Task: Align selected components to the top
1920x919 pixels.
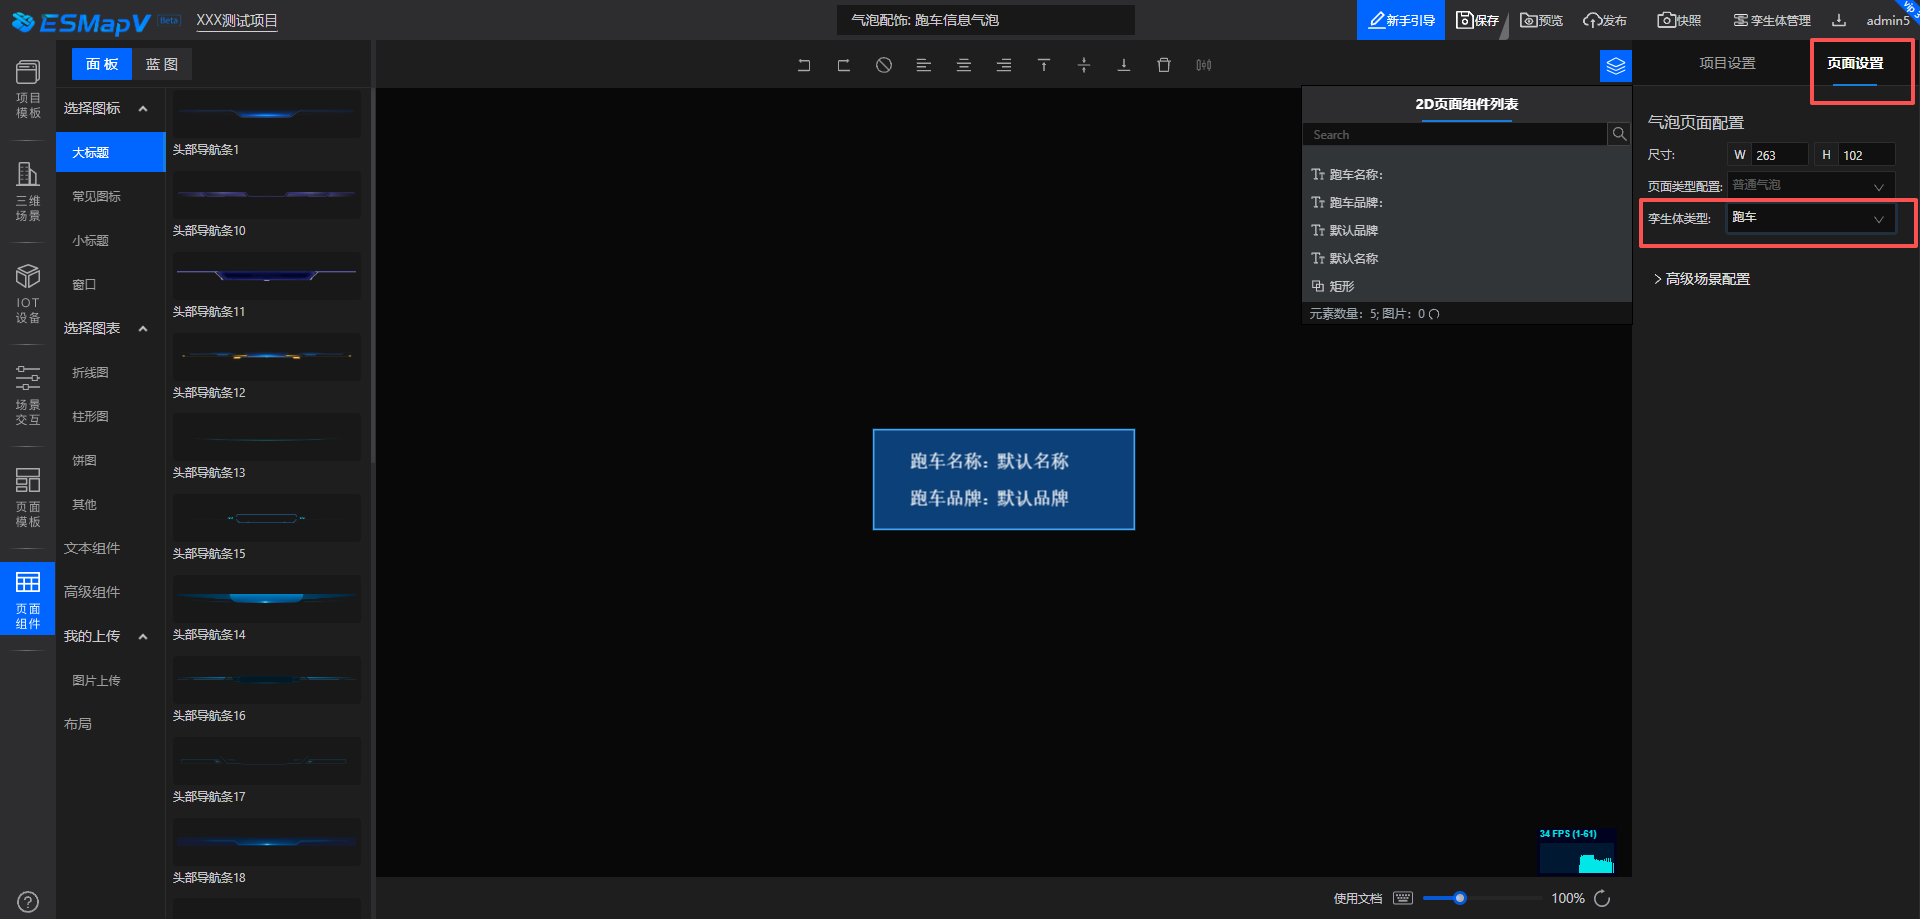Action: [1044, 65]
